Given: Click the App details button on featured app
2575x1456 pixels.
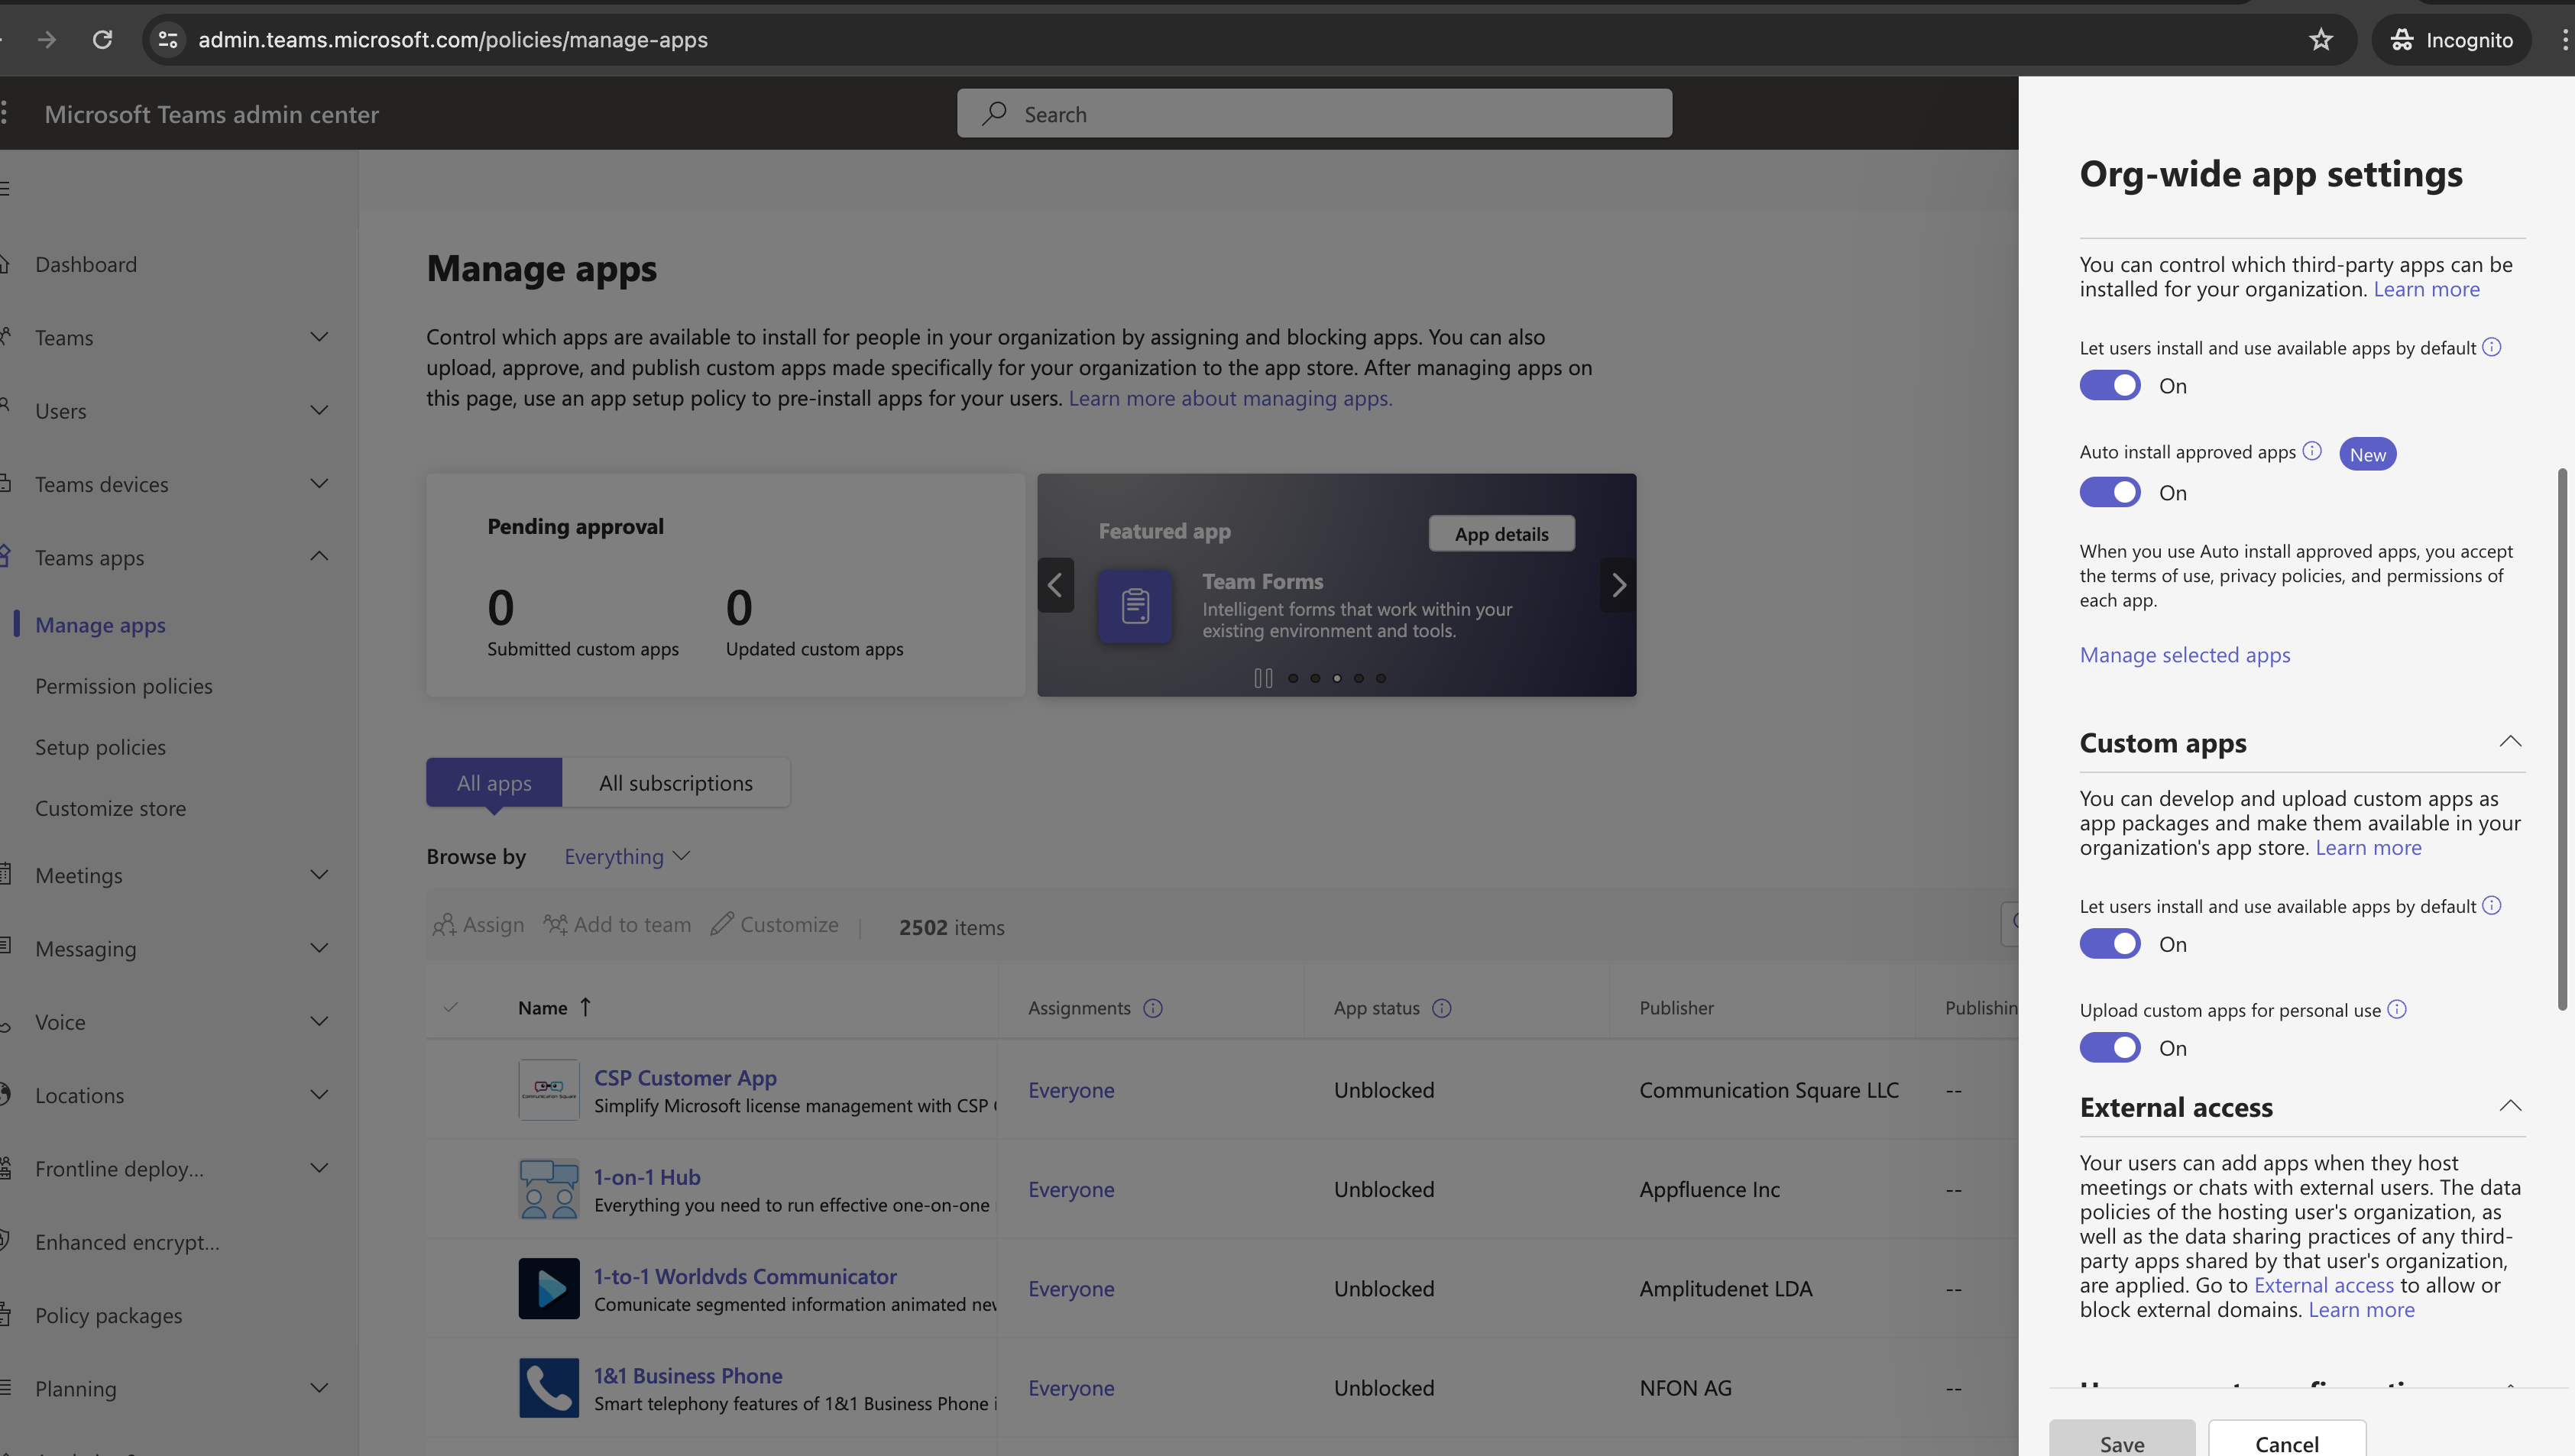Looking at the screenshot, I should (x=1500, y=532).
